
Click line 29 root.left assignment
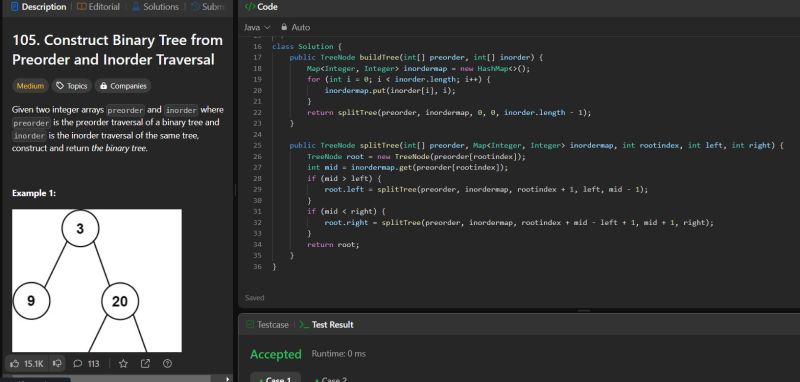[486, 189]
